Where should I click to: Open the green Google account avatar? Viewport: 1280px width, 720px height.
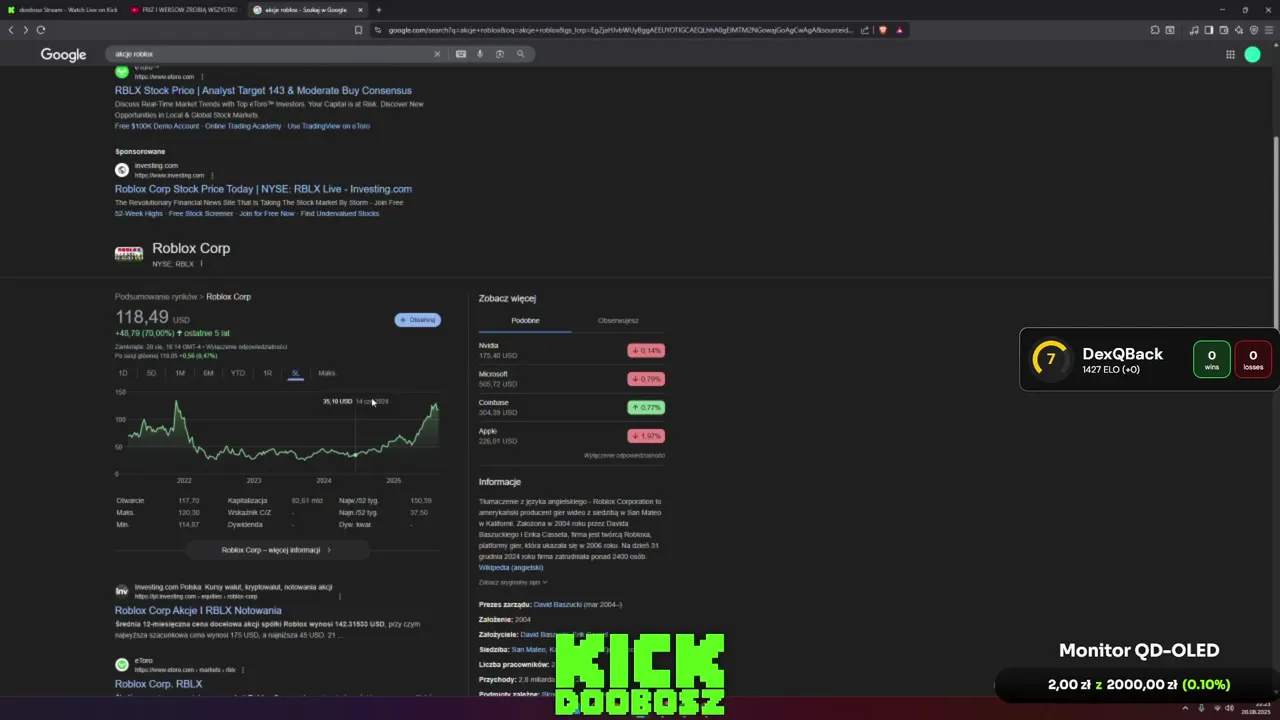tap(1252, 54)
